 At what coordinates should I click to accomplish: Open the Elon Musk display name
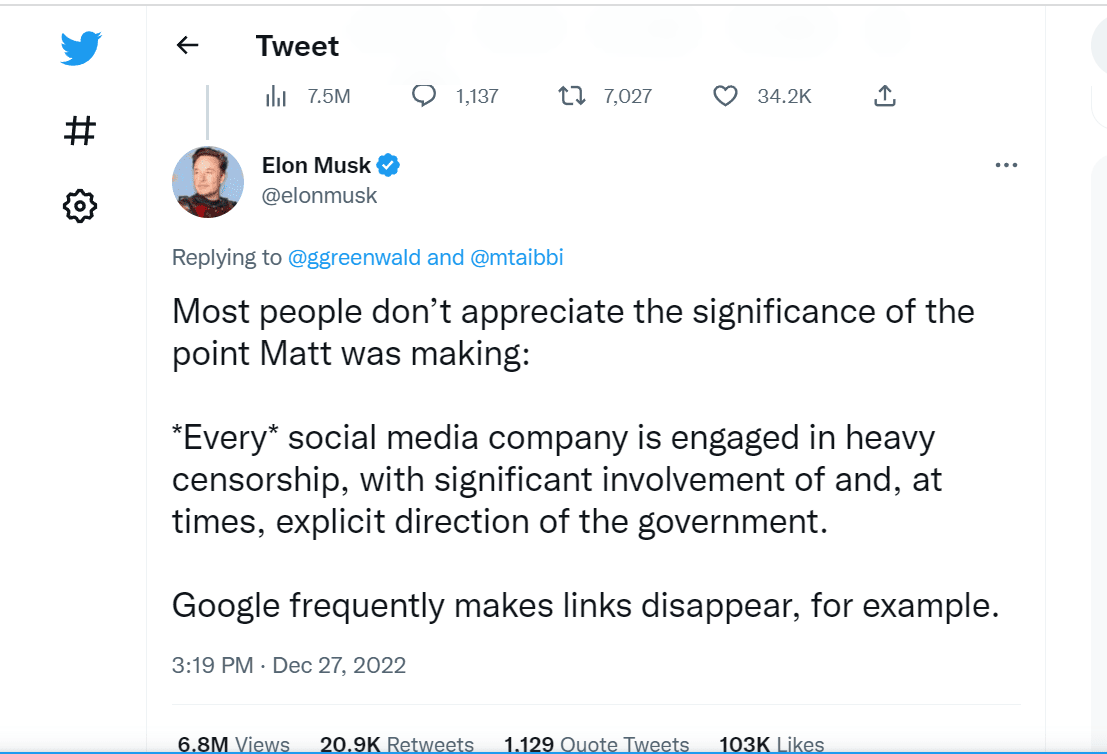pyautogui.click(x=316, y=165)
